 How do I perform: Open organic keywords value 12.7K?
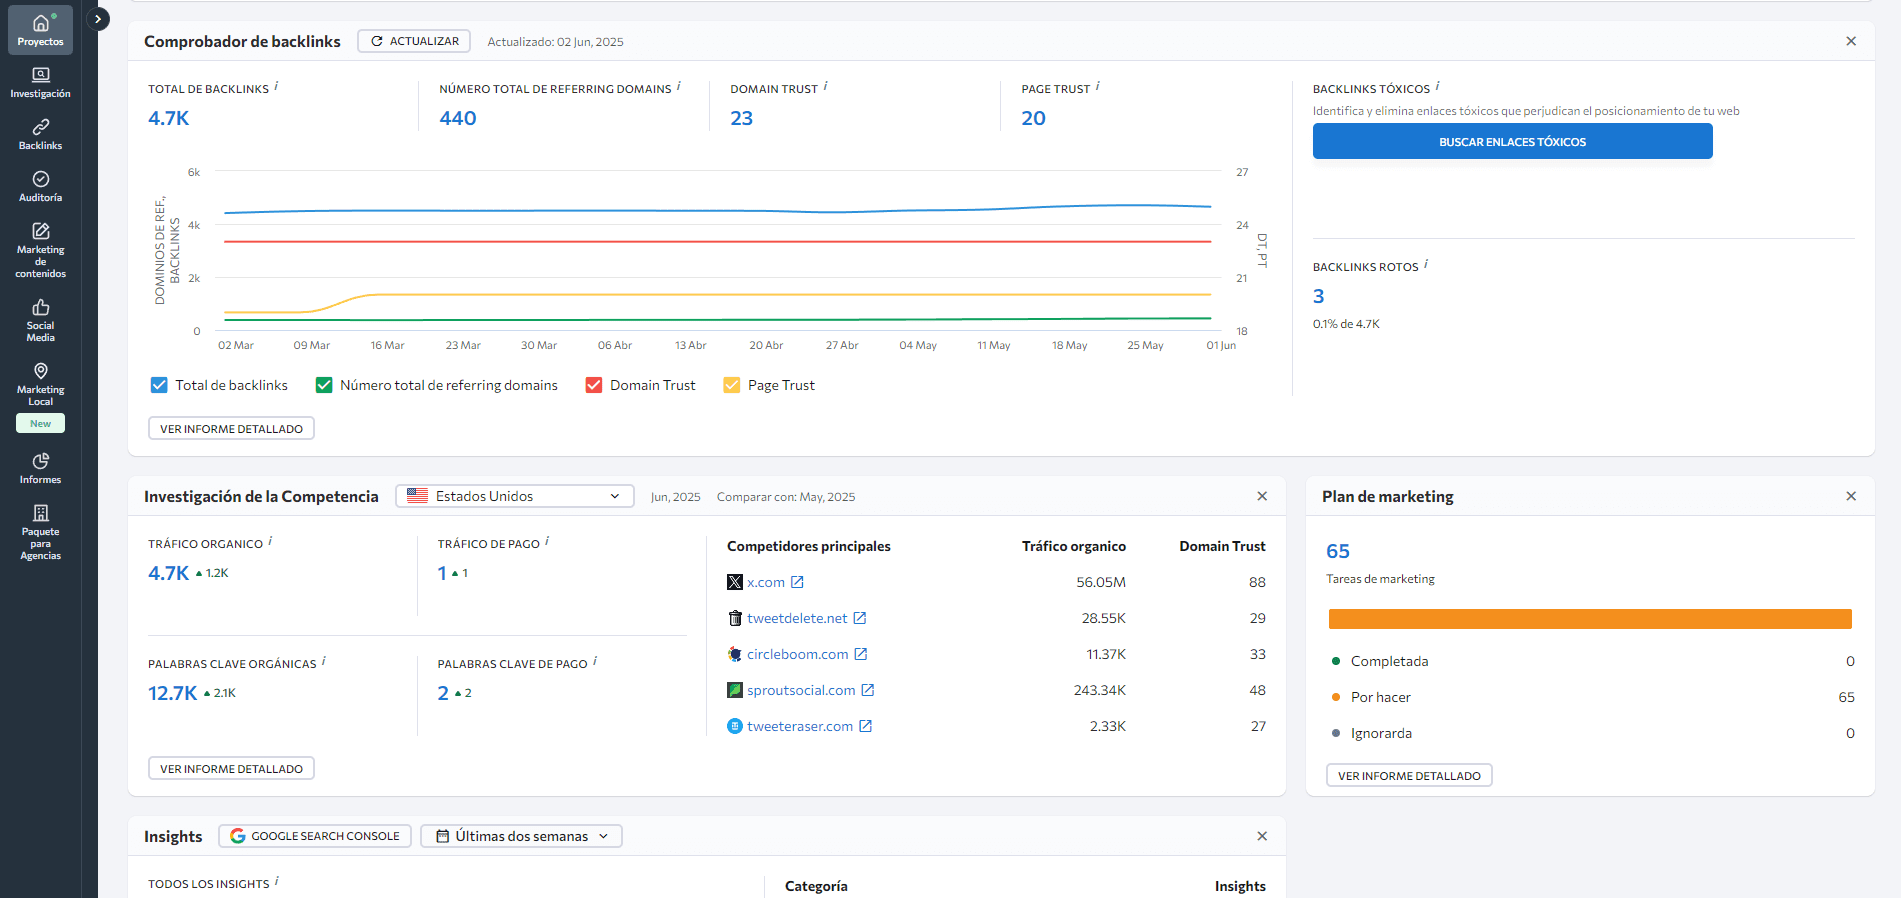click(172, 693)
